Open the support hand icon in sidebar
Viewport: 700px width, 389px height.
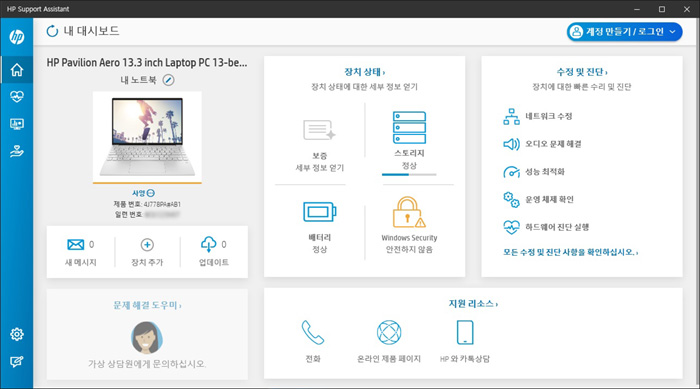pos(17,152)
